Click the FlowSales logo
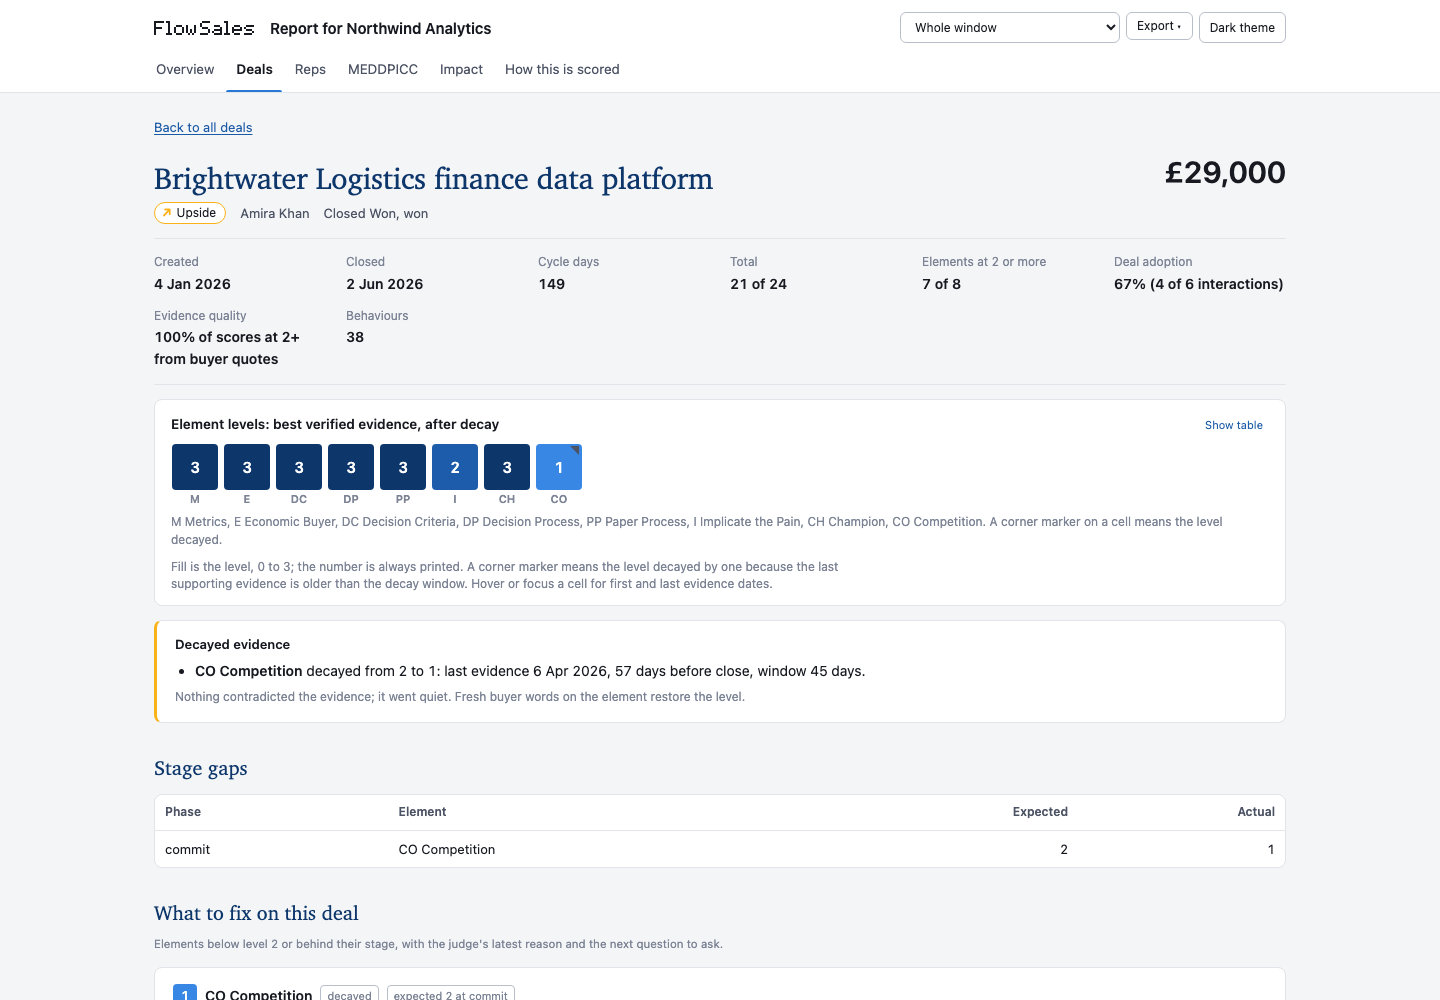The height and width of the screenshot is (1000, 1440). [x=204, y=28]
